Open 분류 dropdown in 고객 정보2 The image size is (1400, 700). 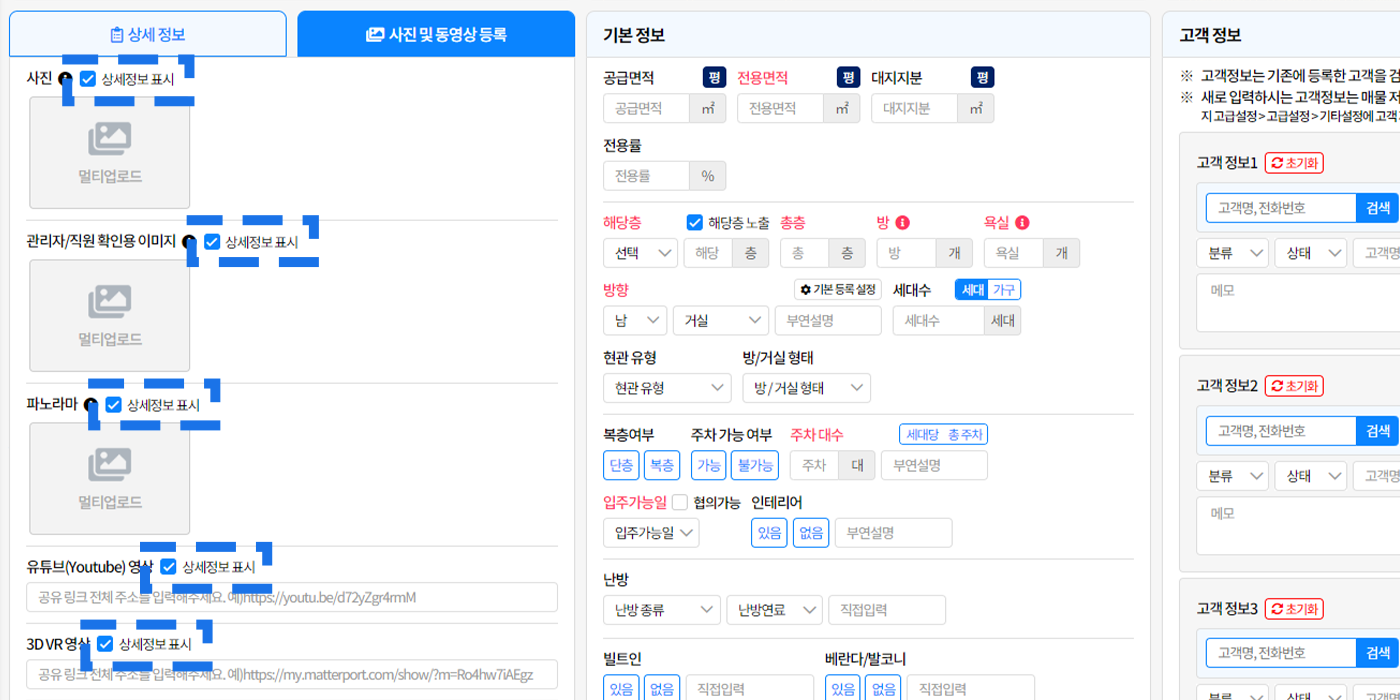pyautogui.click(x=1232, y=476)
